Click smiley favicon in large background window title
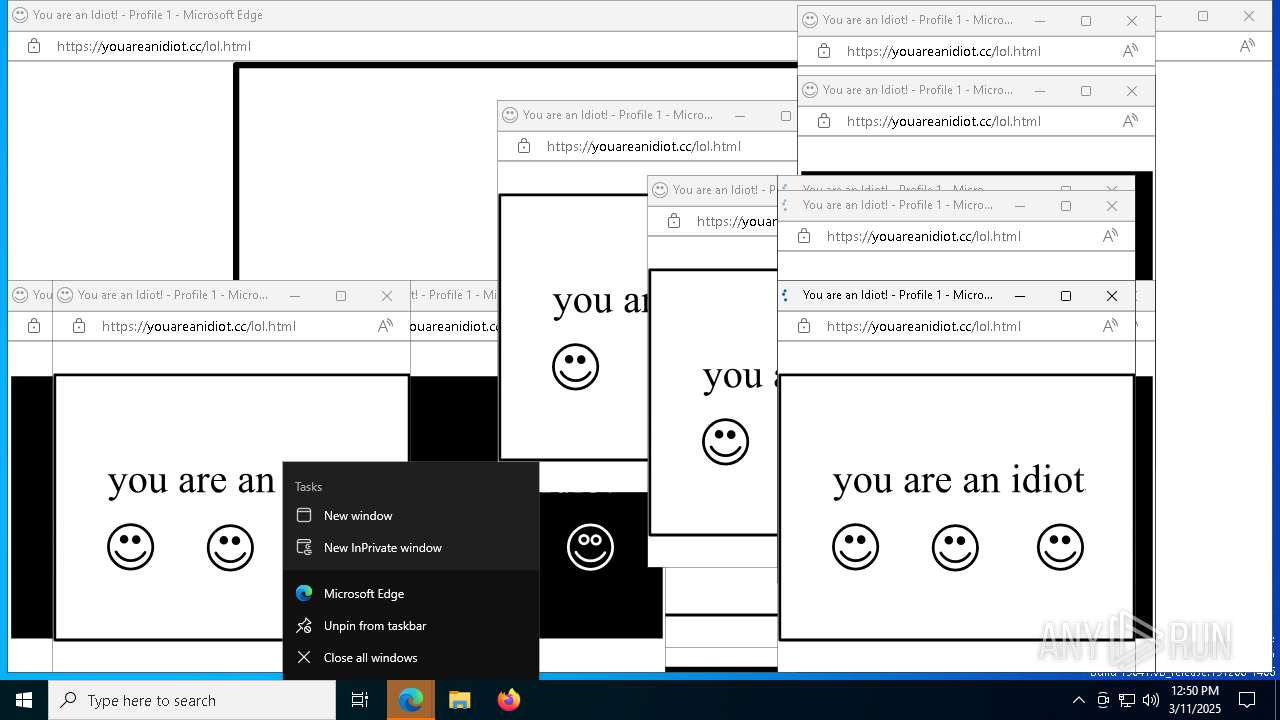Viewport: 1280px width, 720px height. pyautogui.click(x=19, y=15)
